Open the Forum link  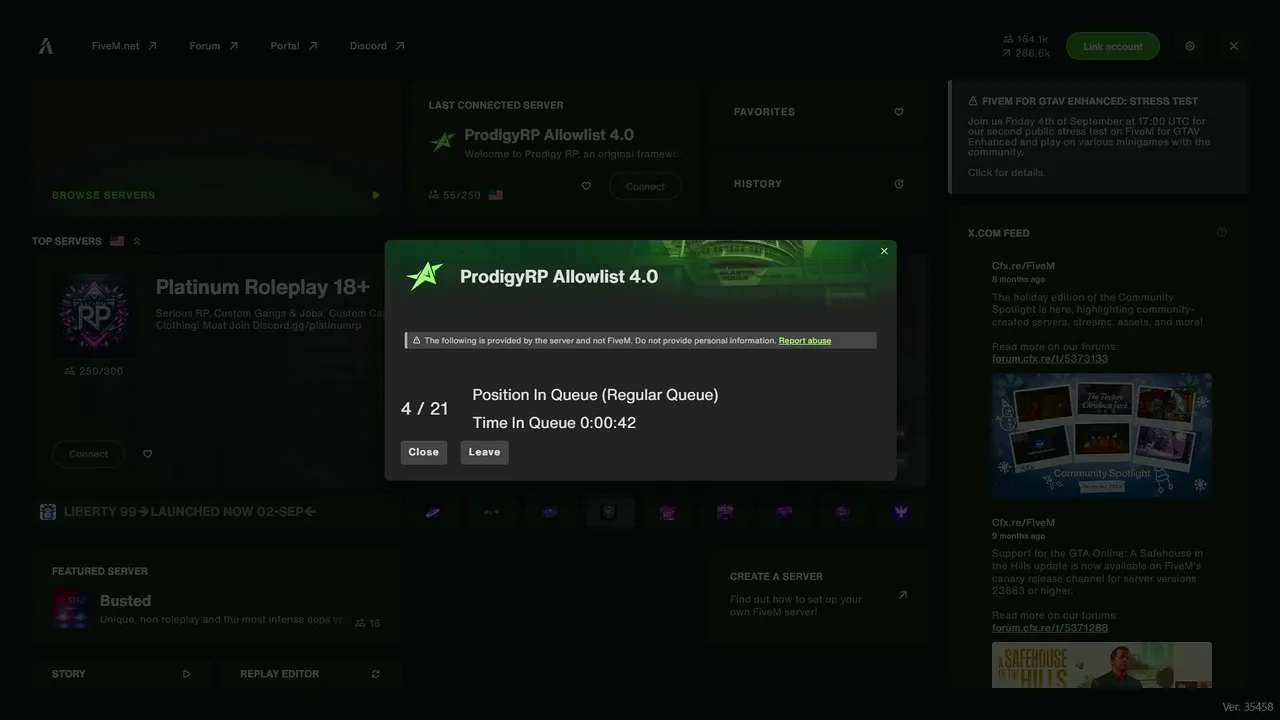coord(214,46)
